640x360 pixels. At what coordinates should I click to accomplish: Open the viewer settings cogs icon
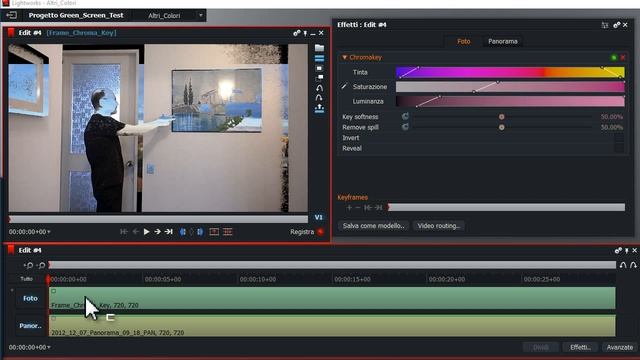[297, 33]
